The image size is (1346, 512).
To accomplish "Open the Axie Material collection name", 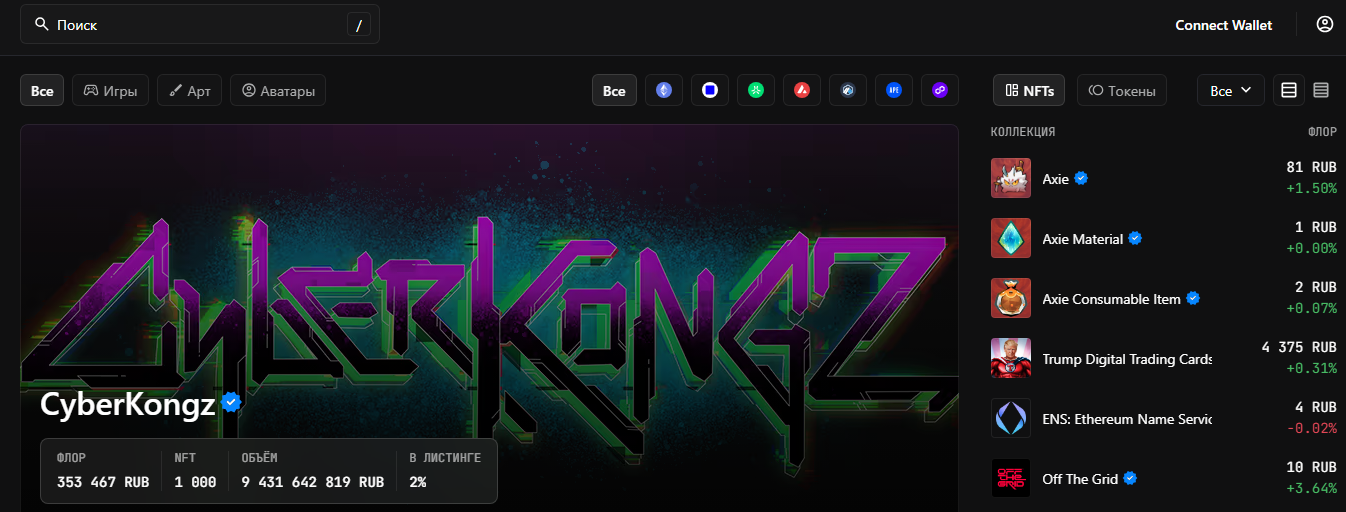I will pos(1082,239).
